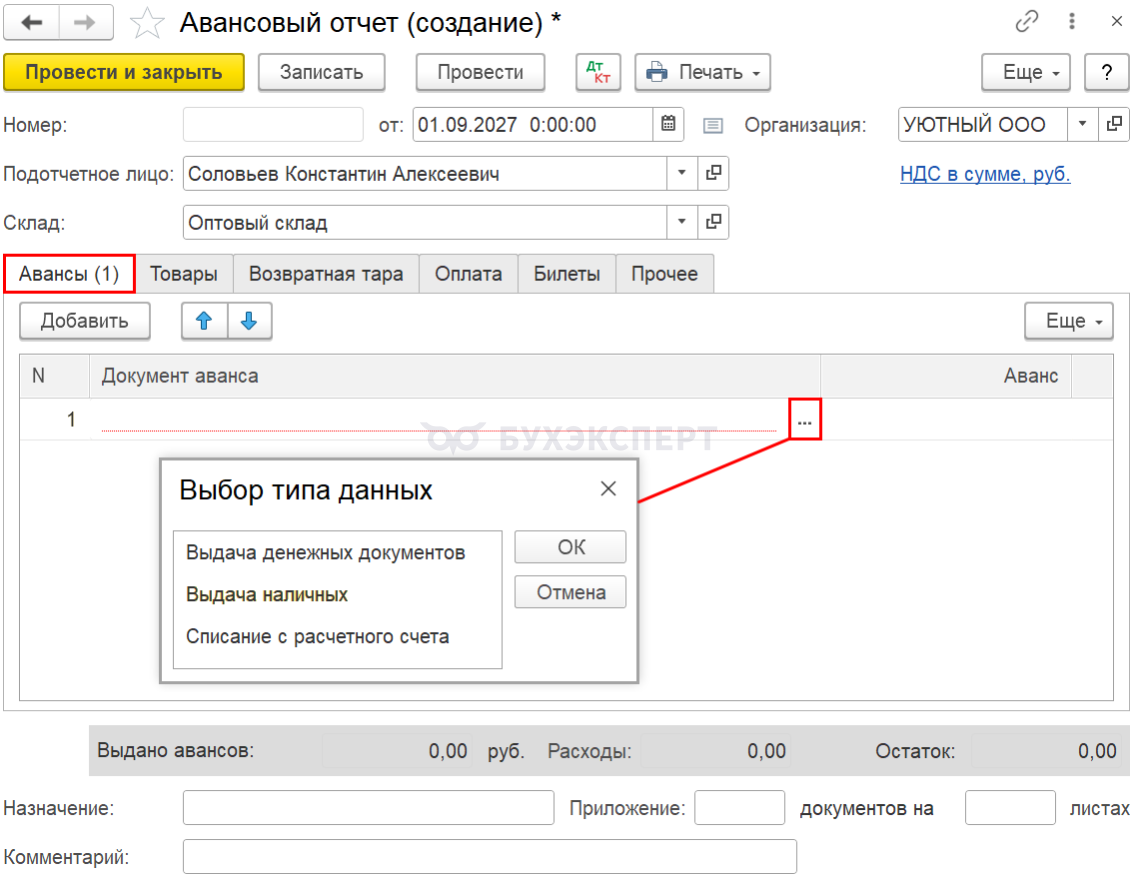
Task: Click the back navigation arrow
Action: (31, 22)
